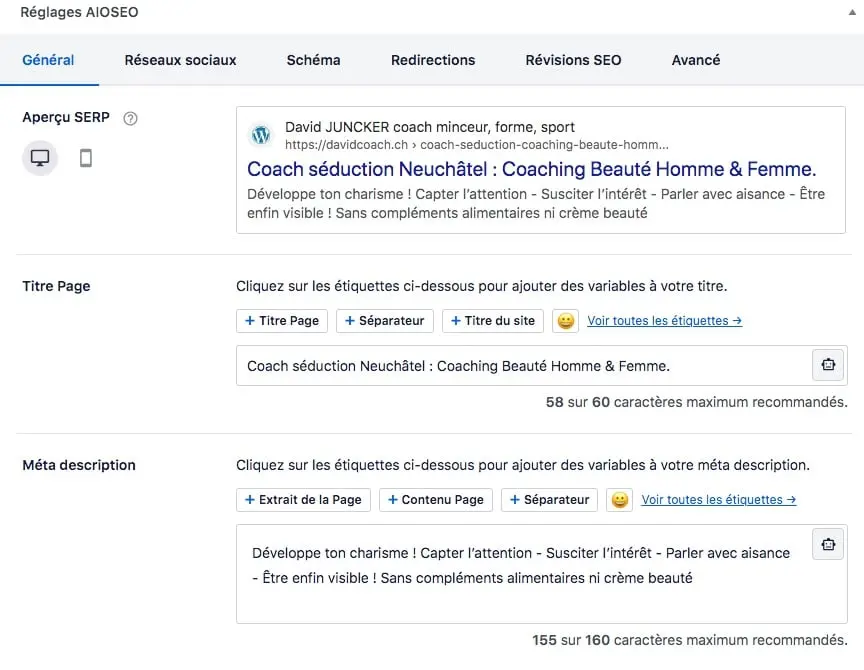Open emoji picker in Méta description section
864x670 pixels.
tap(619, 500)
